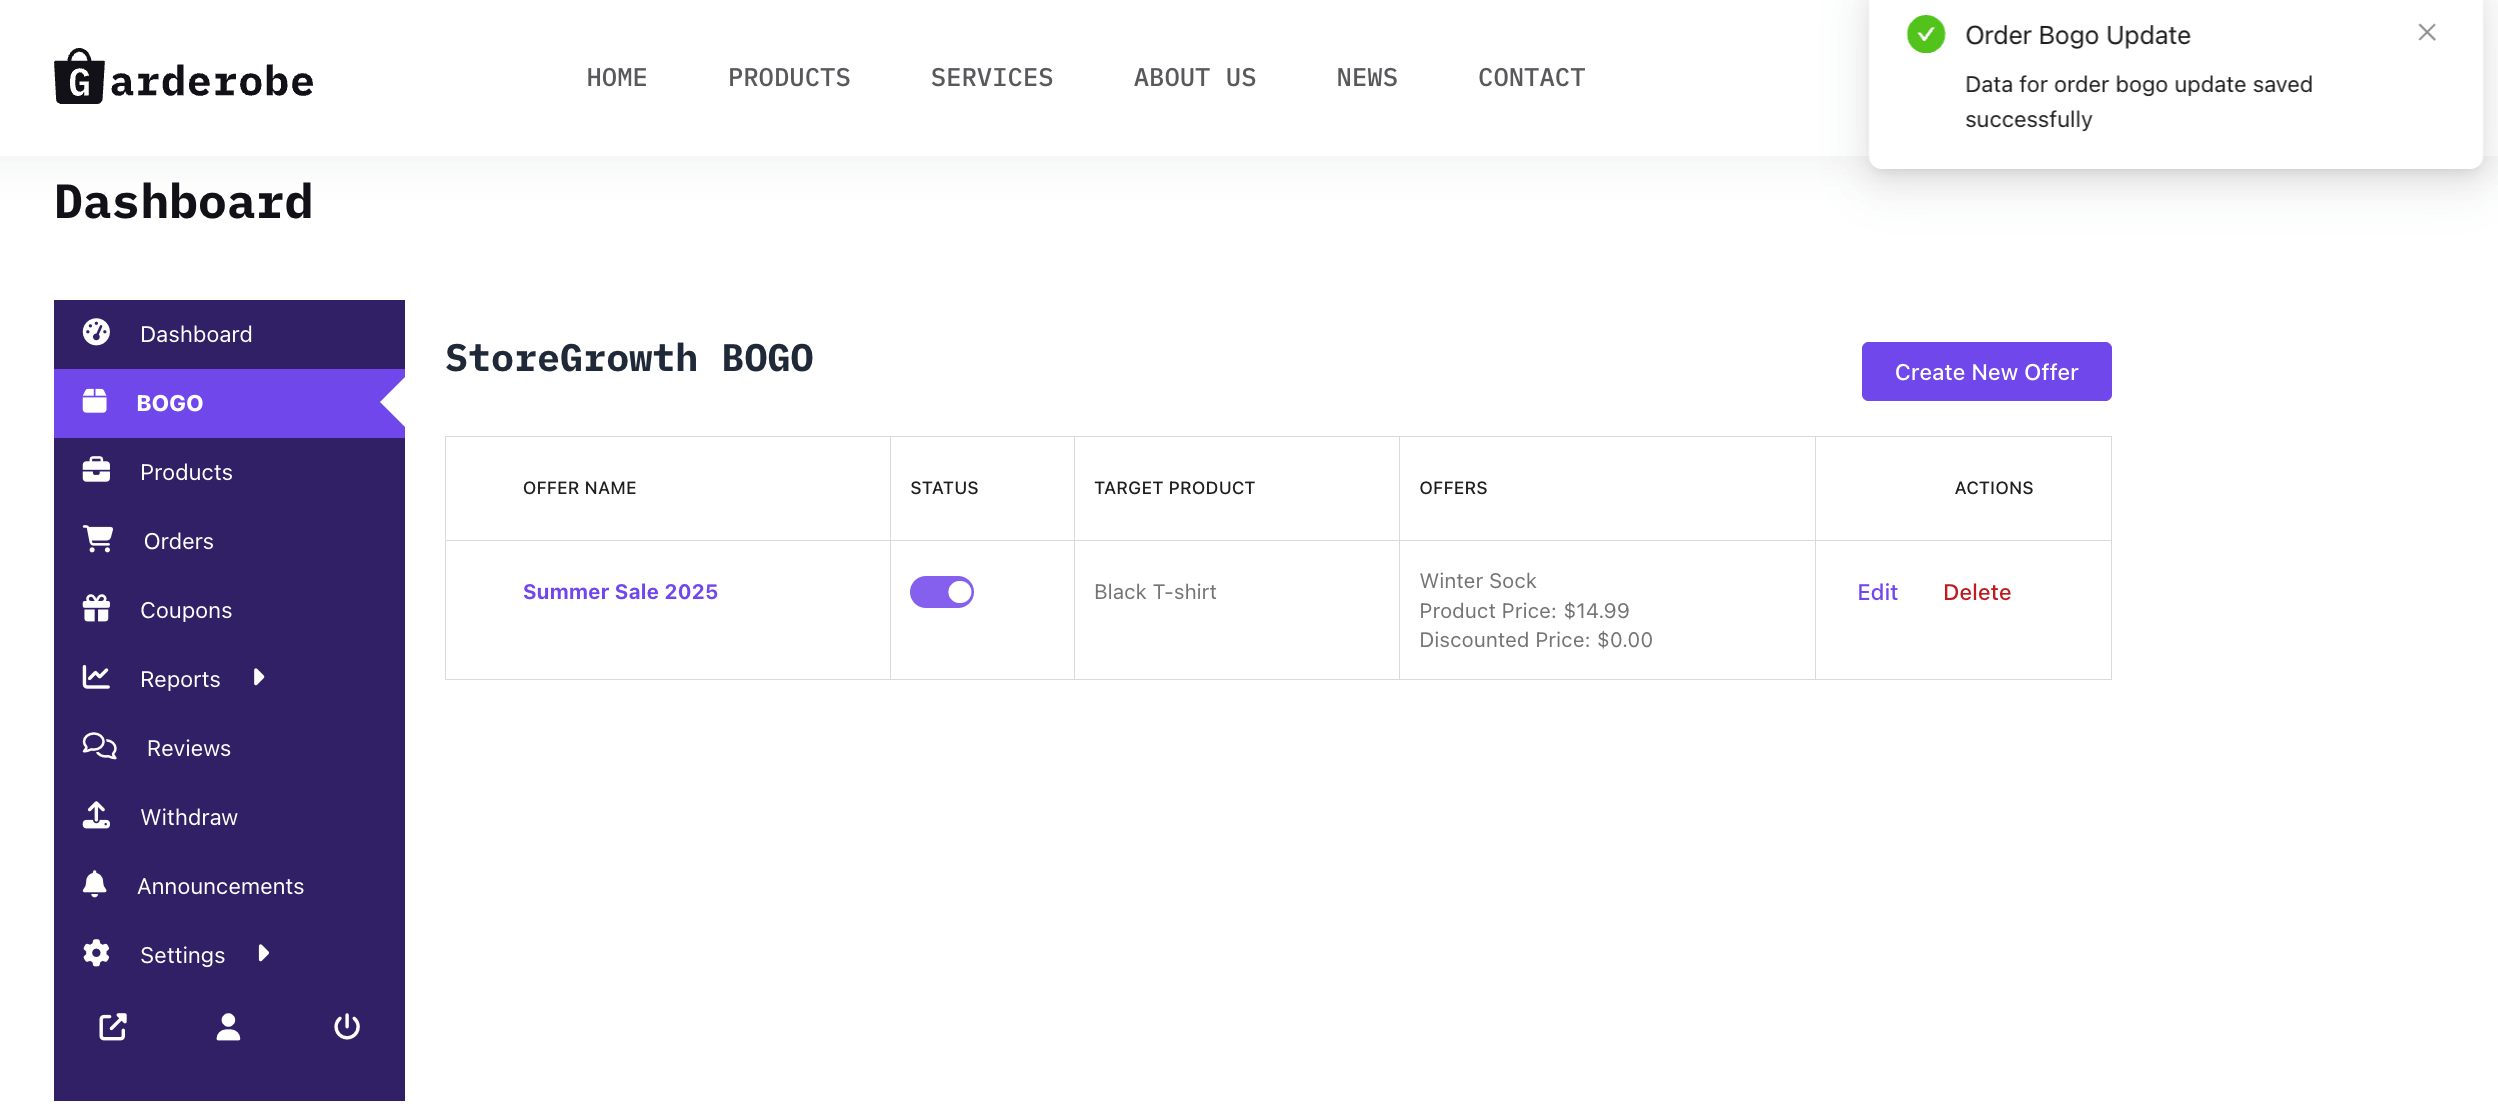Dismiss the Order Bogo Update notification
This screenshot has width=2498, height=1120.
click(2427, 32)
